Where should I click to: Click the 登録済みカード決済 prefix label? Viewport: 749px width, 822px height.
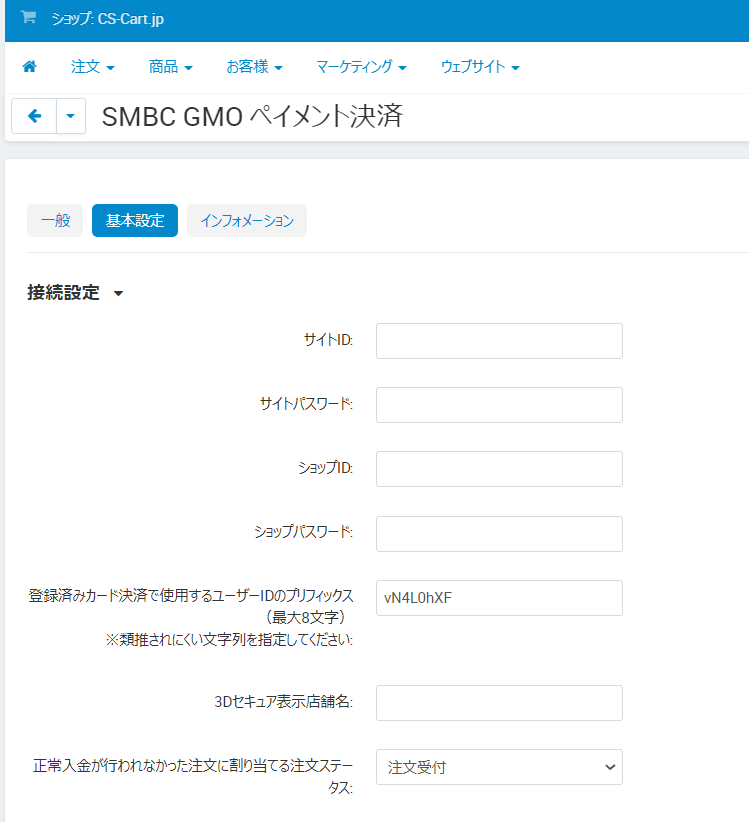[191, 618]
